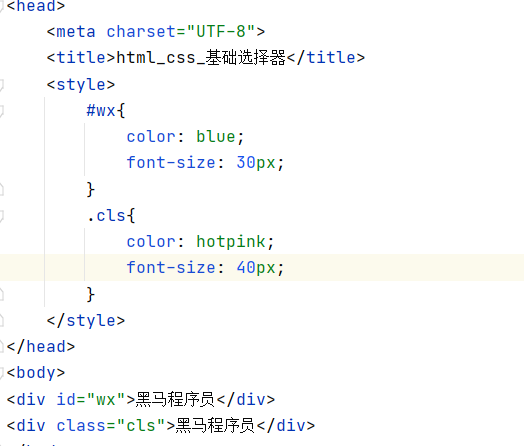The image size is (524, 446).
Task: Click the opening <head> tag
Action: pos(36,6)
